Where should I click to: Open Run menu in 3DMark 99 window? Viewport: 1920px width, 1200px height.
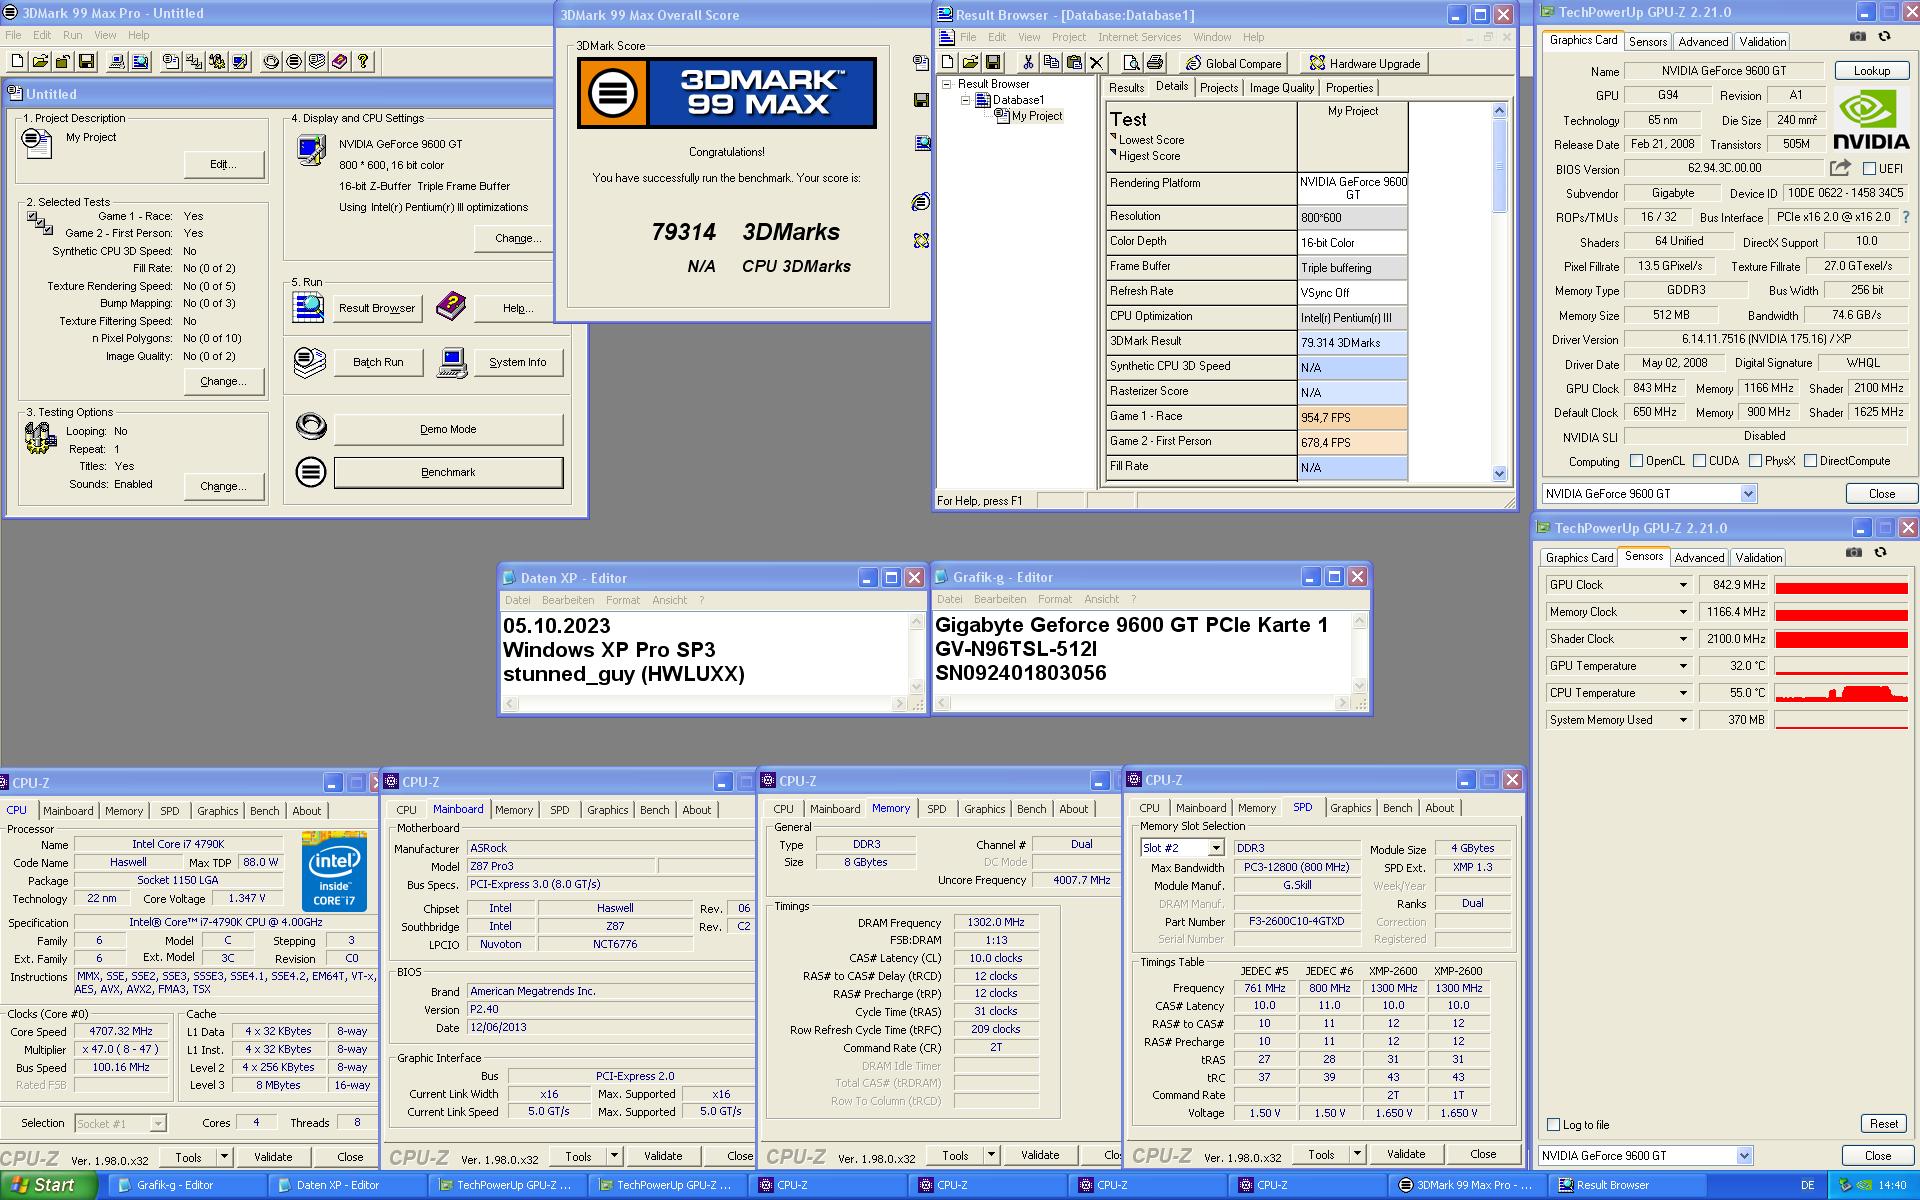point(72,35)
